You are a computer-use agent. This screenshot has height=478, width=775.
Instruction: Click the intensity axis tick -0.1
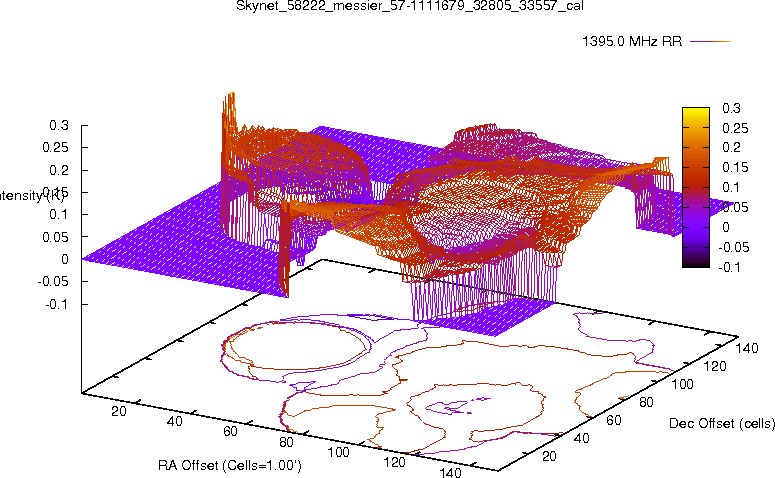pos(57,304)
